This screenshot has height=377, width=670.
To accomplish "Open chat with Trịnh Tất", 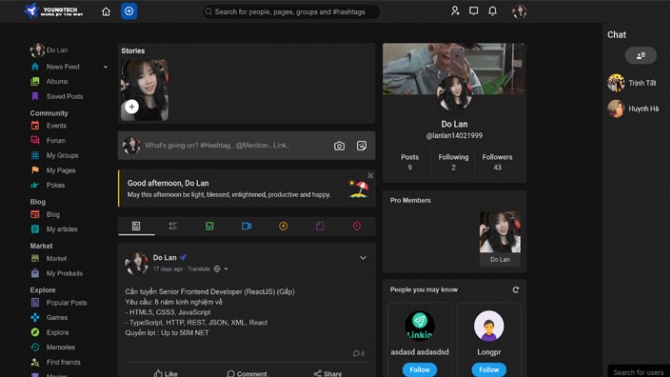I will 632,83.
